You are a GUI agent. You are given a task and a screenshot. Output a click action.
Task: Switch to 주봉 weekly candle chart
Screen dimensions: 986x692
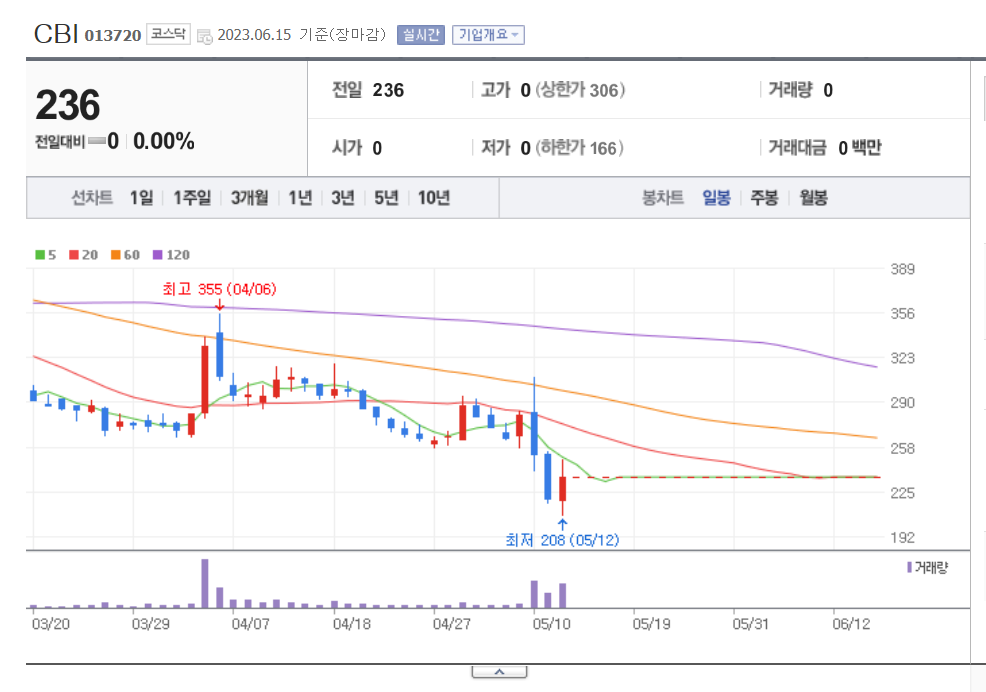[x=765, y=198]
